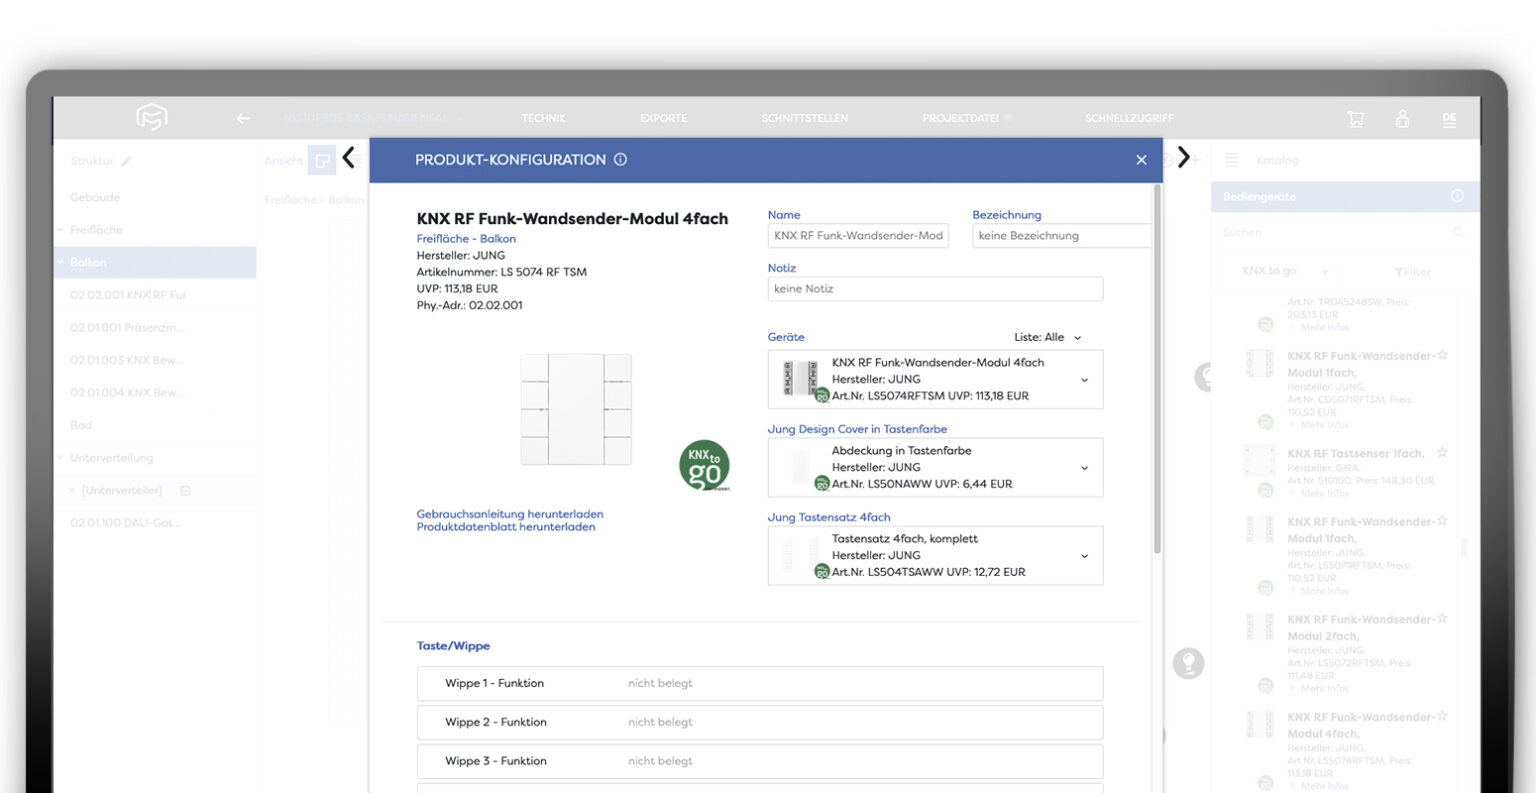Click the Notiz input field
This screenshot has width=1536, height=793.
(x=935, y=289)
